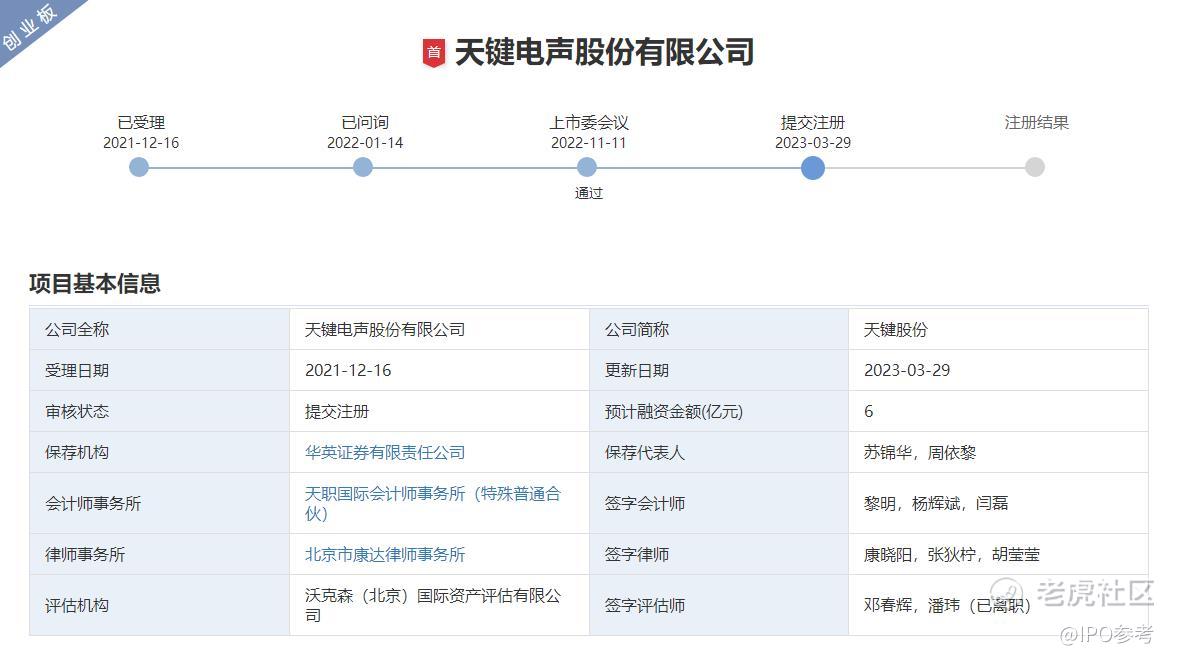Click the 受理日期 value 2021-12-16 in table

pos(439,371)
